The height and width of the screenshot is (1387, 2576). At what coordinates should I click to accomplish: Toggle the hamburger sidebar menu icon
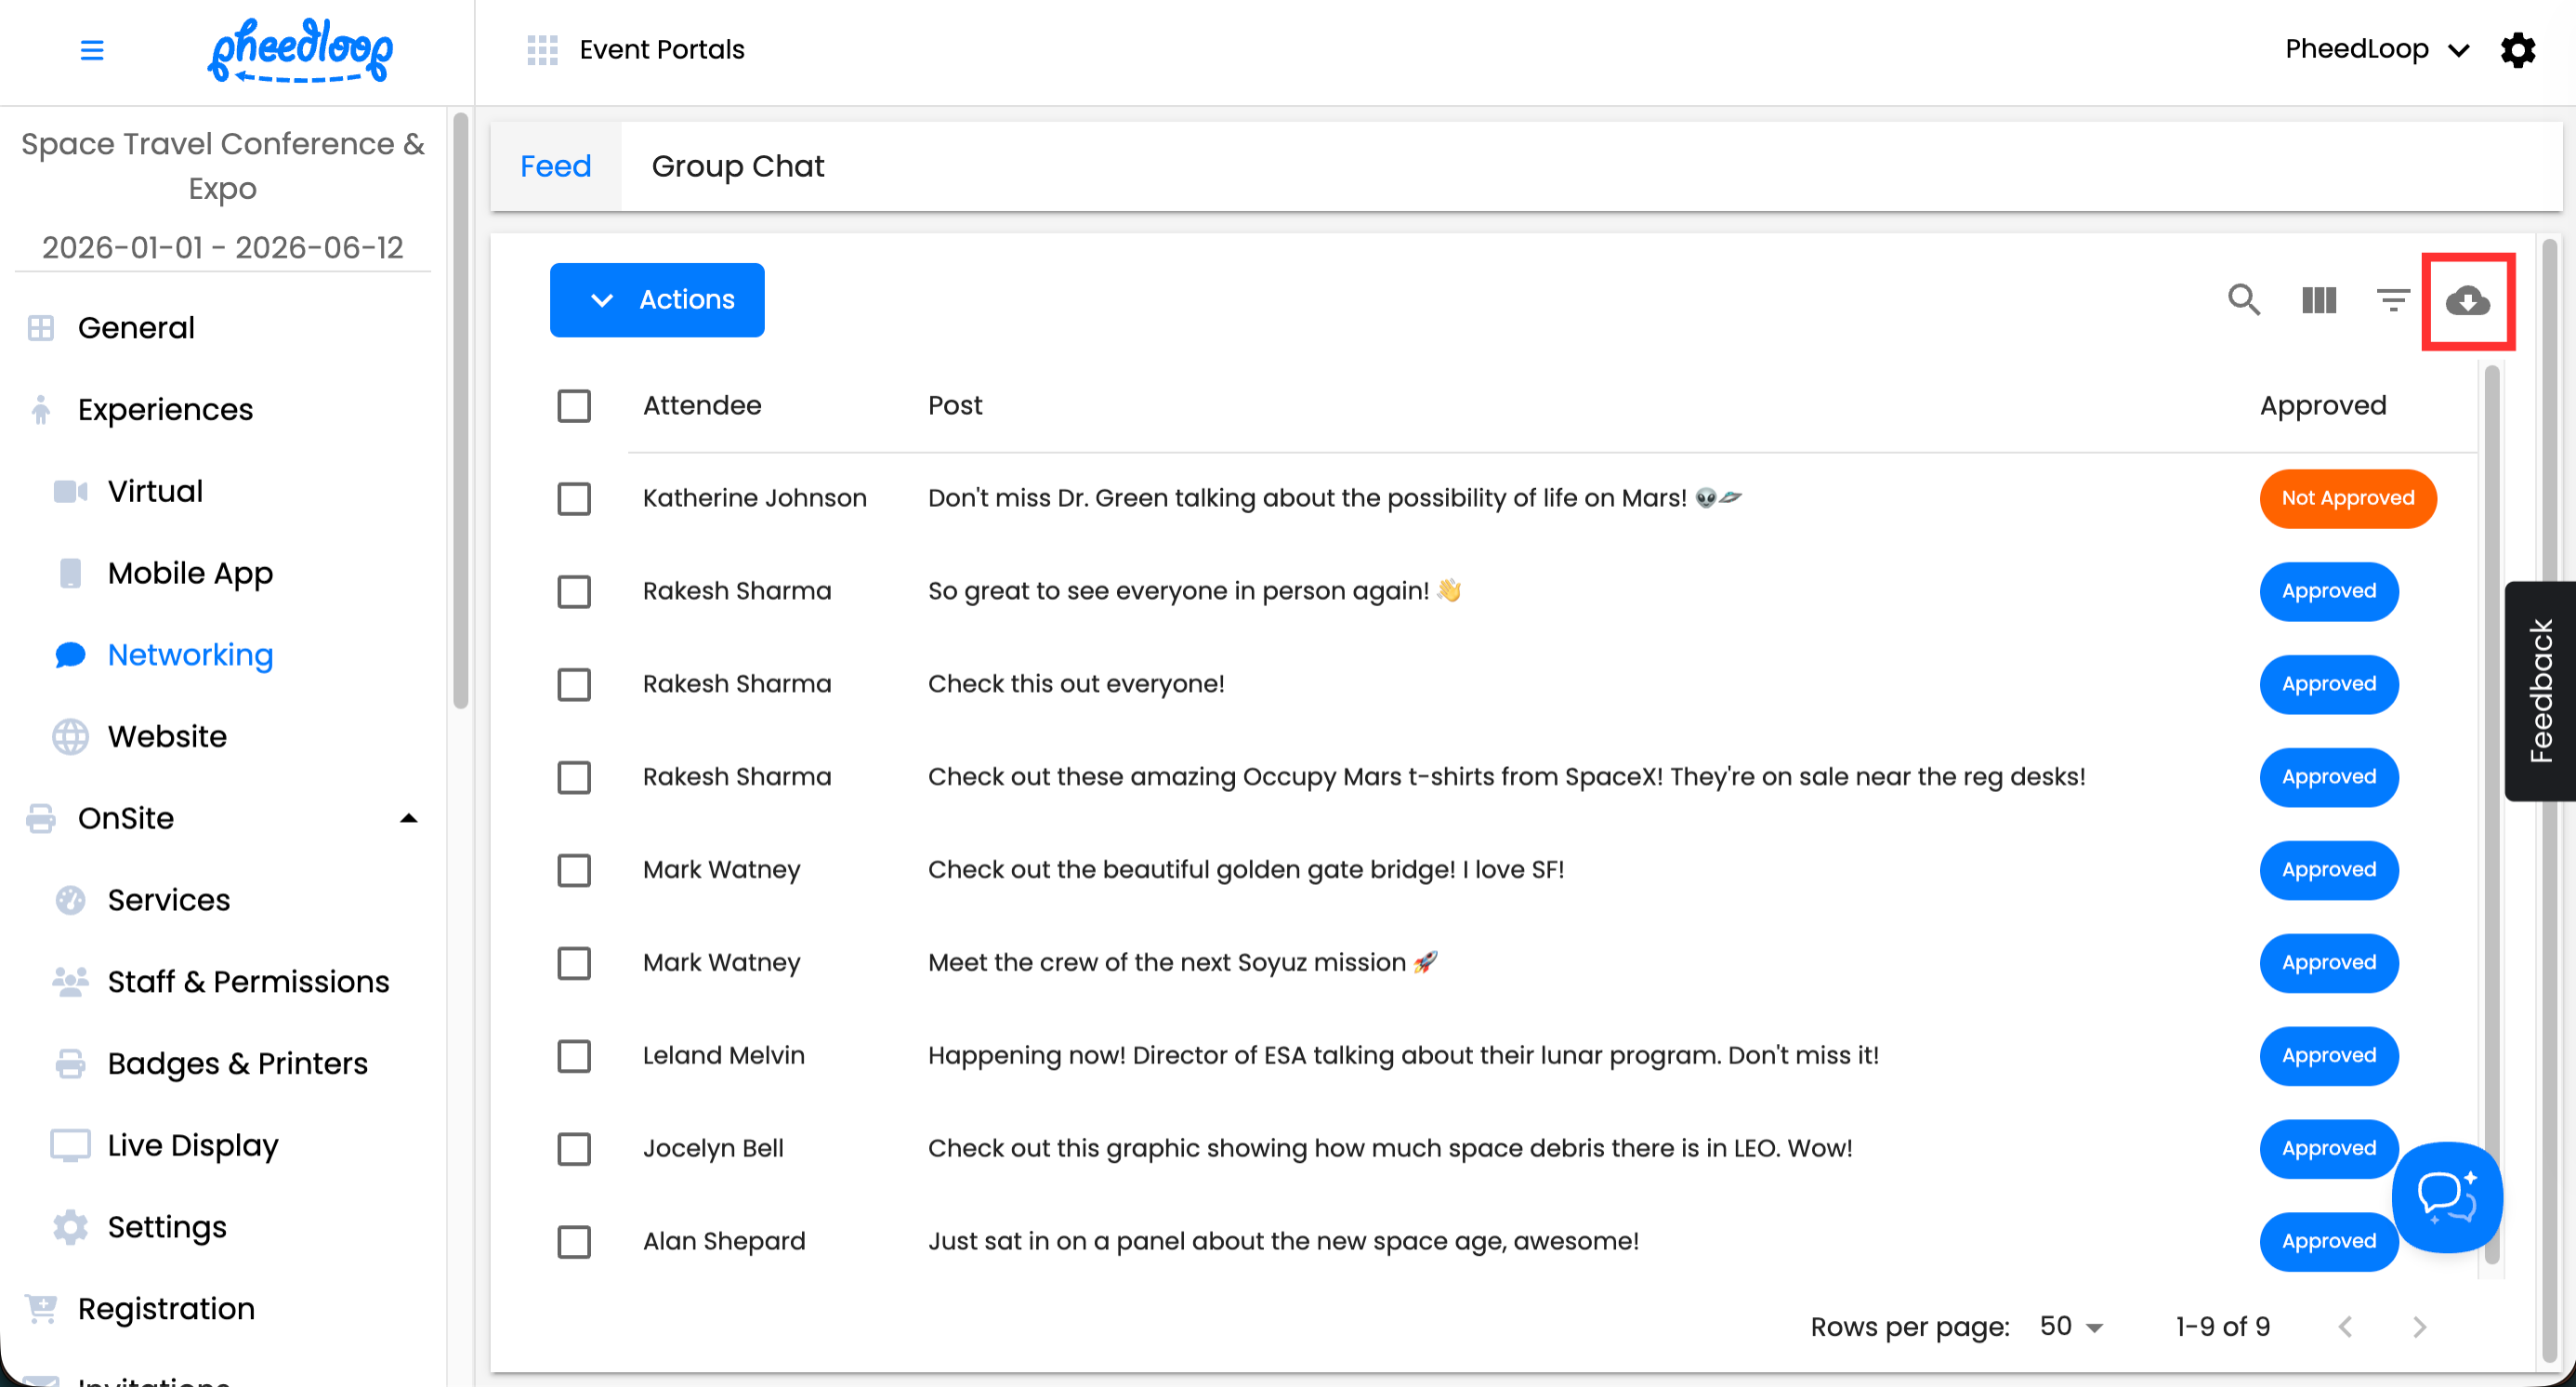coord(92,50)
